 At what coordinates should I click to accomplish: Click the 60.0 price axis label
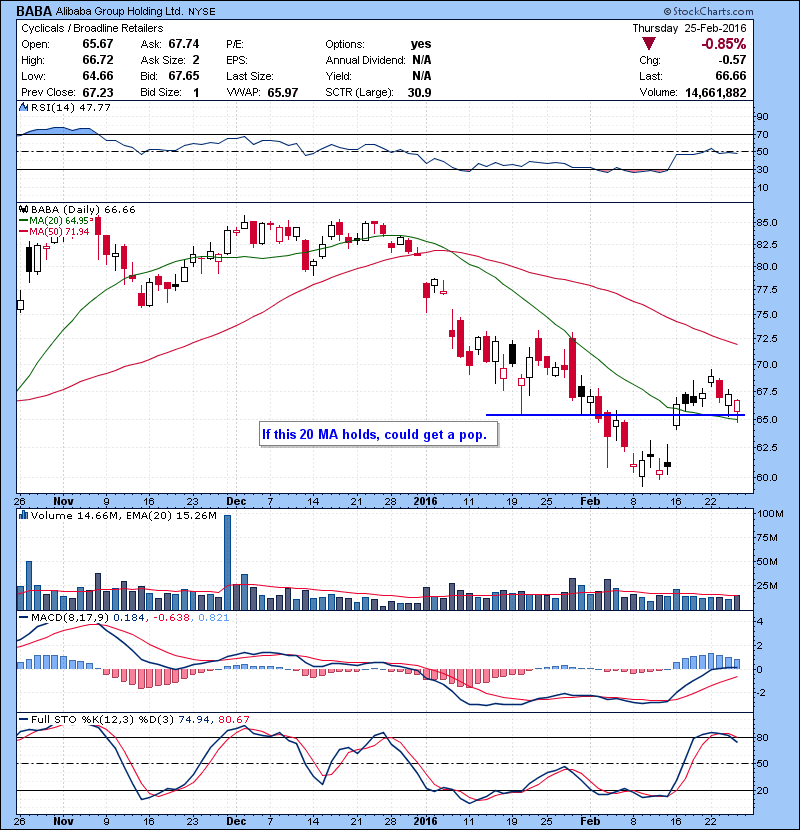767,477
